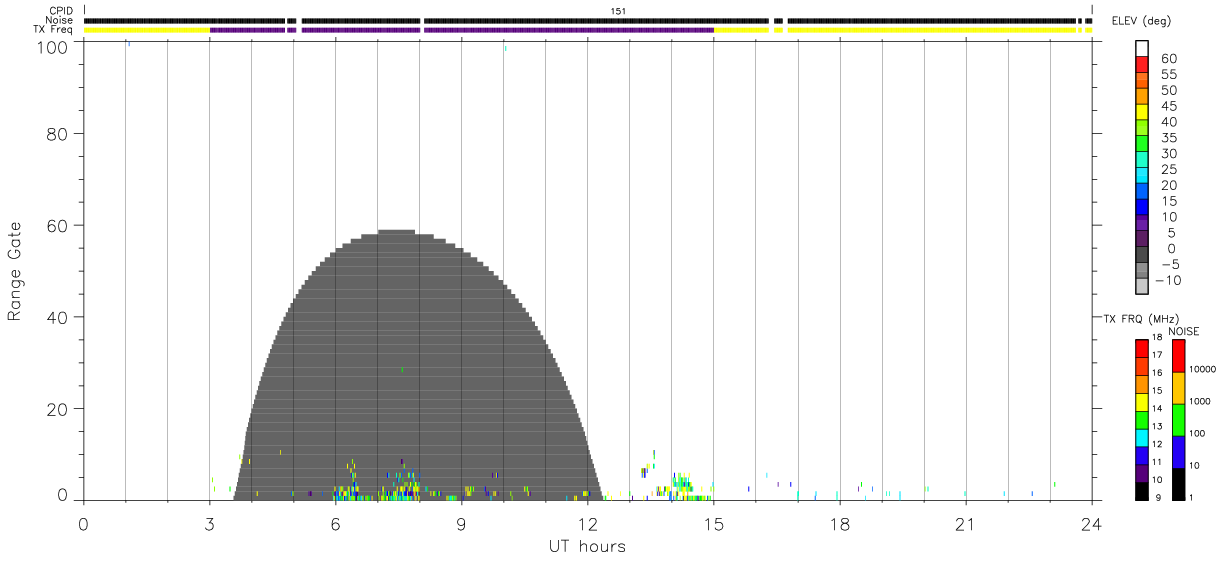Pick the yellow 14–15 MHz frequency swatch
Image resolution: width=1228 pixels, height=567 pixels.
coord(1141,402)
